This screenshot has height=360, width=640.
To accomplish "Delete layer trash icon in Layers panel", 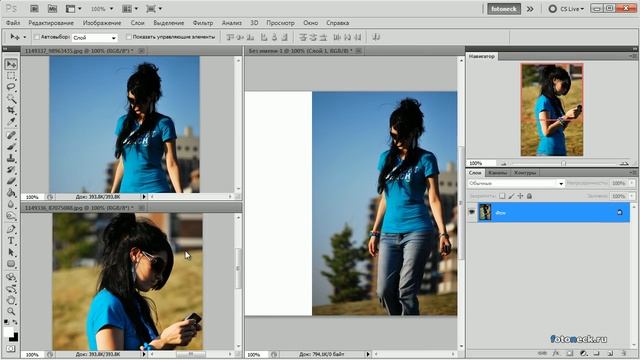I will coord(623,353).
